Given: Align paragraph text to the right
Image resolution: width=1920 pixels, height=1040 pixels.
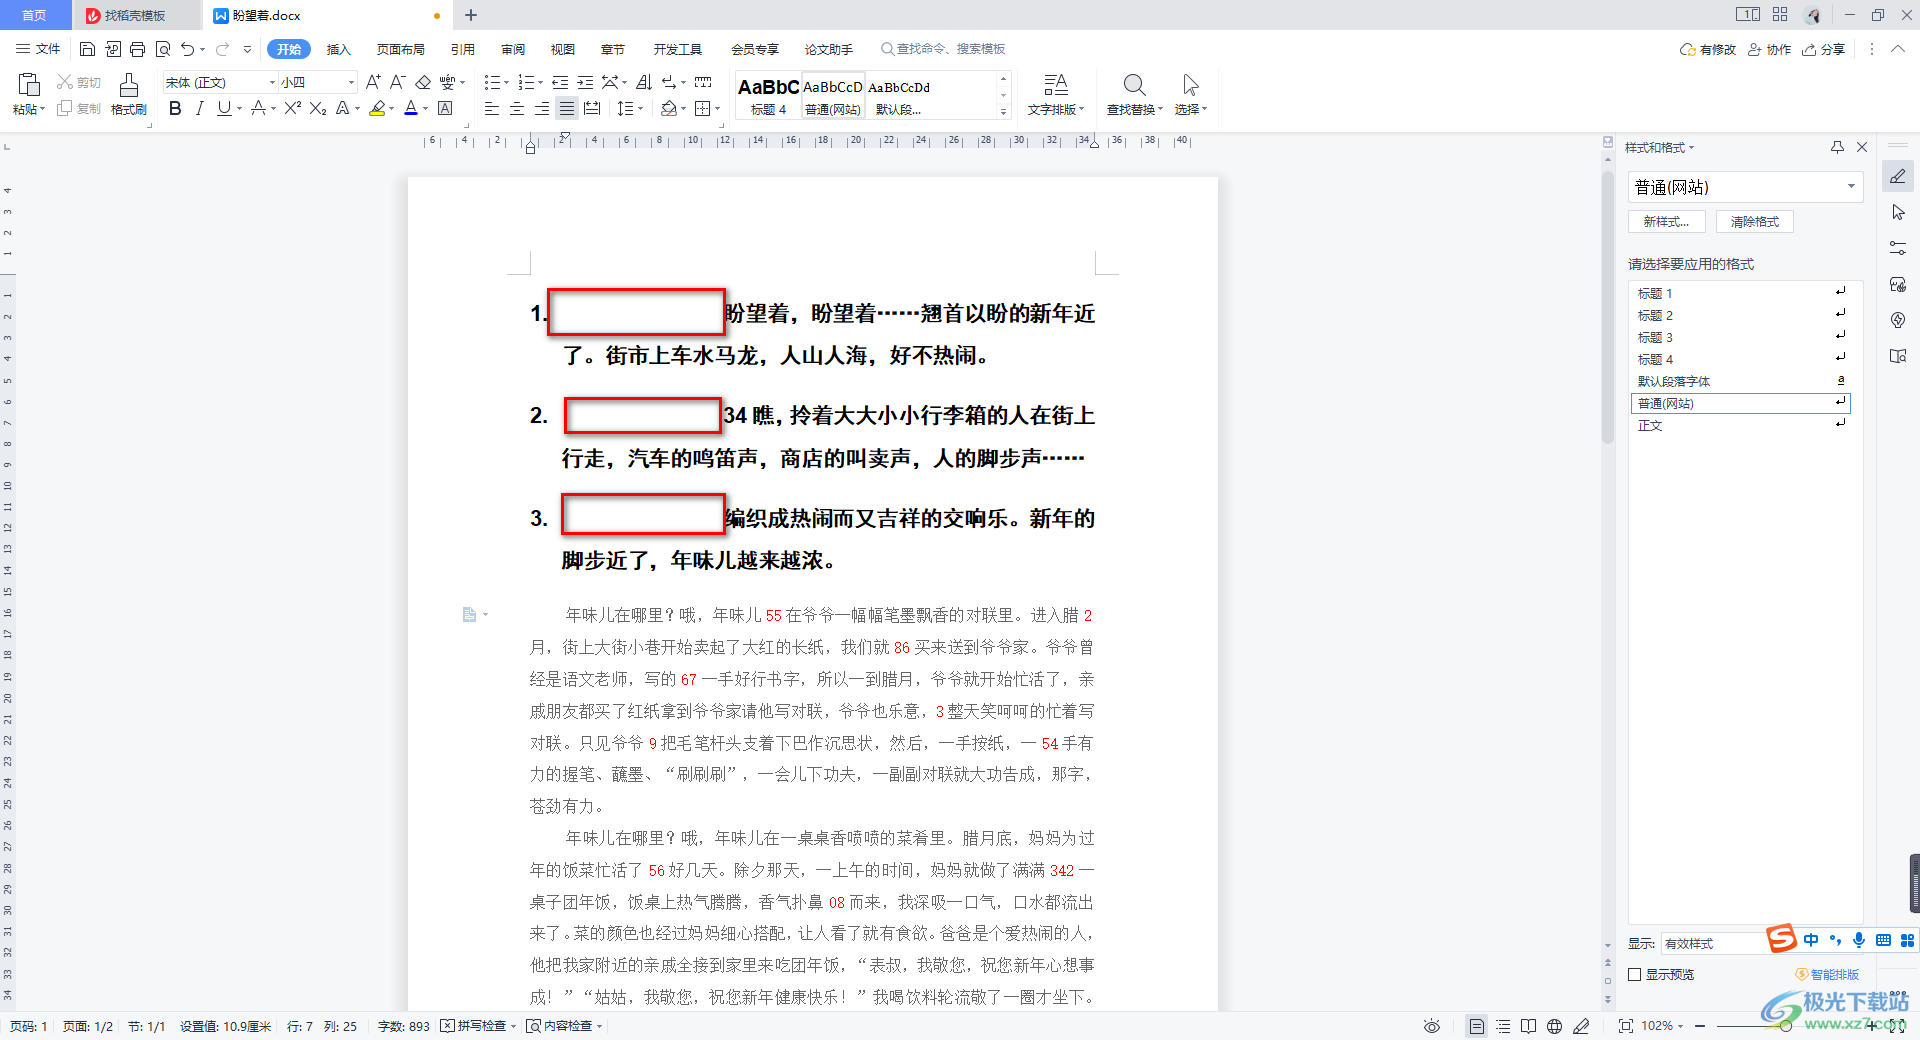Looking at the screenshot, I should 542,108.
